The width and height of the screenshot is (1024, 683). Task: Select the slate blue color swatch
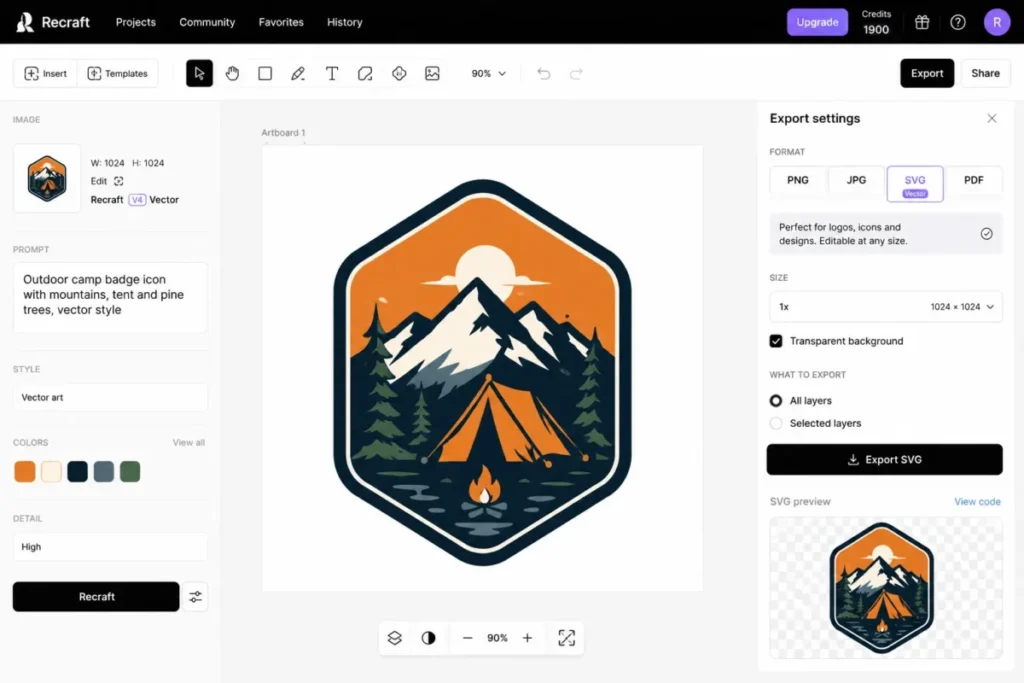[103, 471]
